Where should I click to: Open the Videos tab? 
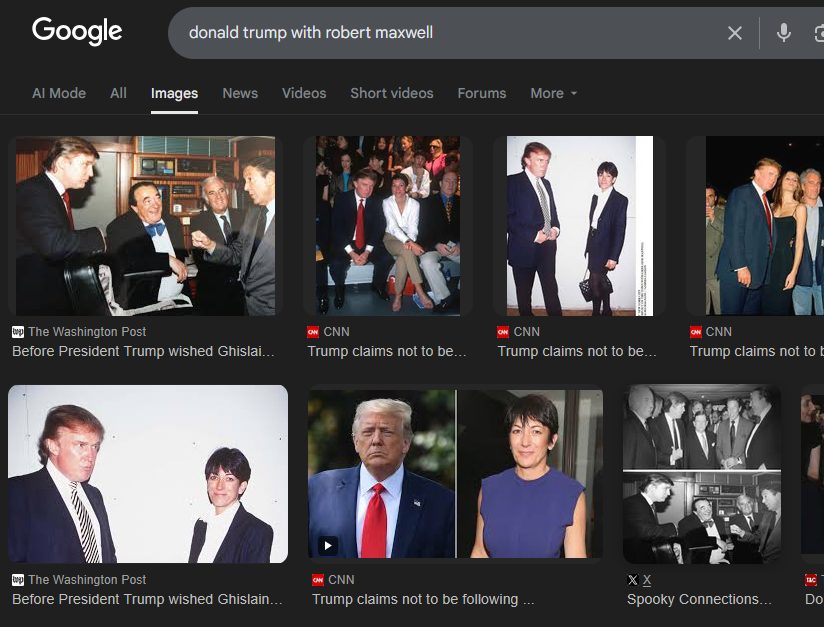pyautogui.click(x=304, y=93)
